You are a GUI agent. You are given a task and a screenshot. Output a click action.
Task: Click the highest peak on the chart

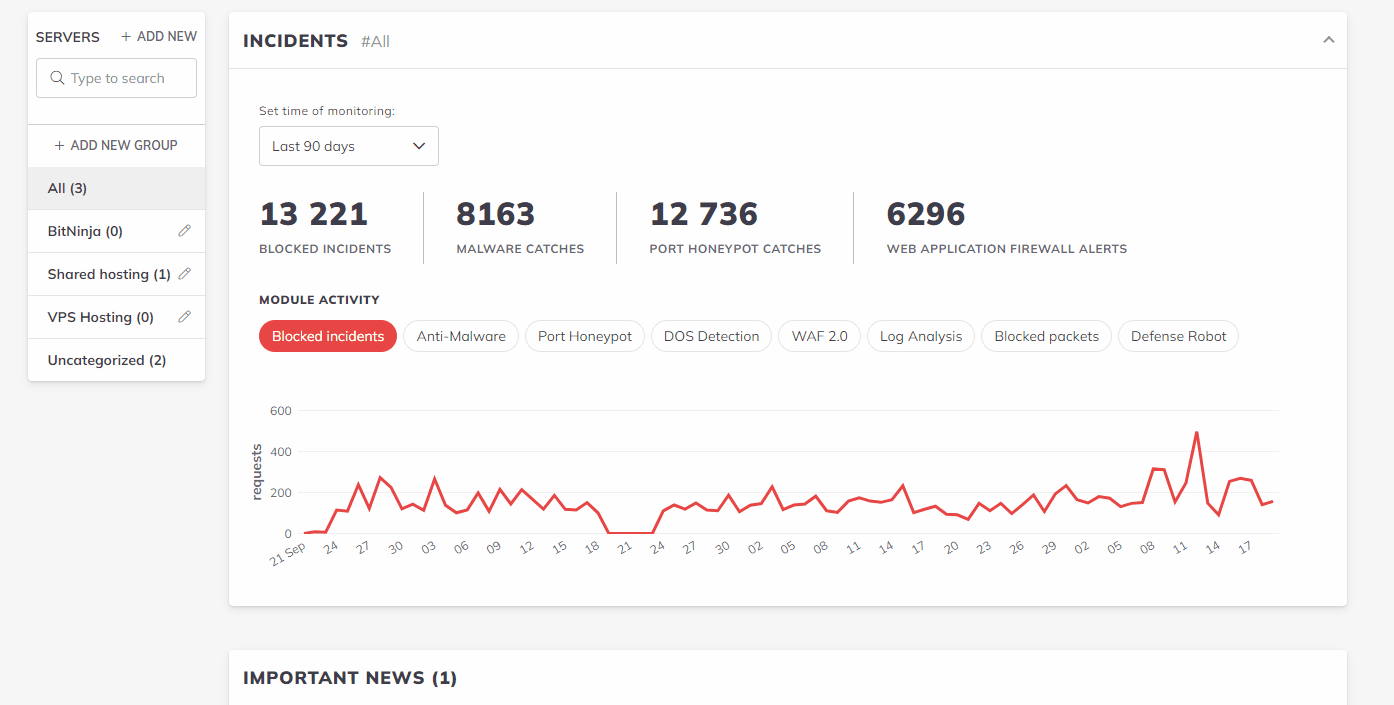point(1196,433)
